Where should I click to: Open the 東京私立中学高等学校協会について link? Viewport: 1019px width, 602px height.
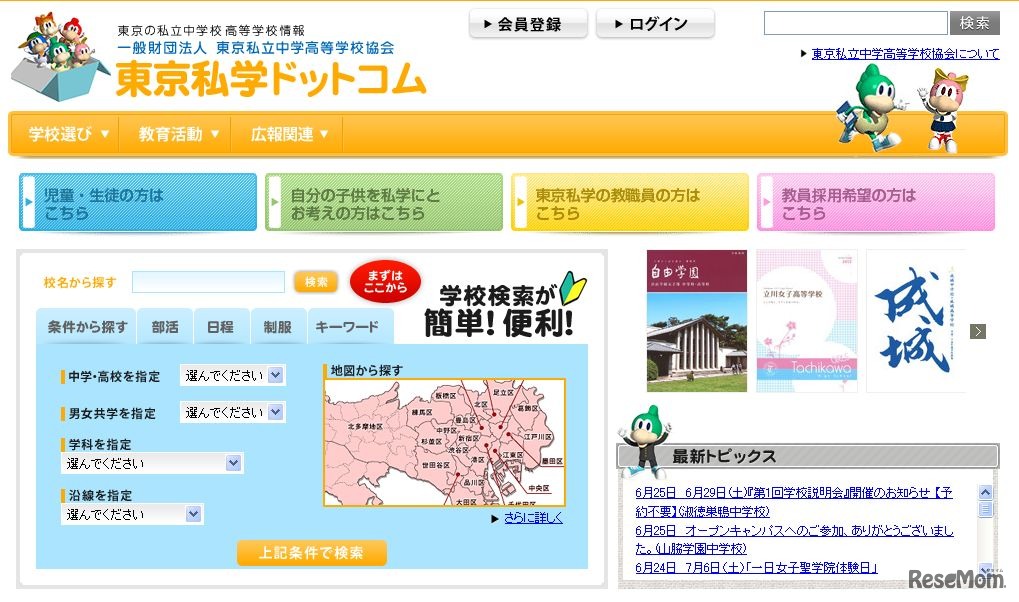pos(899,53)
